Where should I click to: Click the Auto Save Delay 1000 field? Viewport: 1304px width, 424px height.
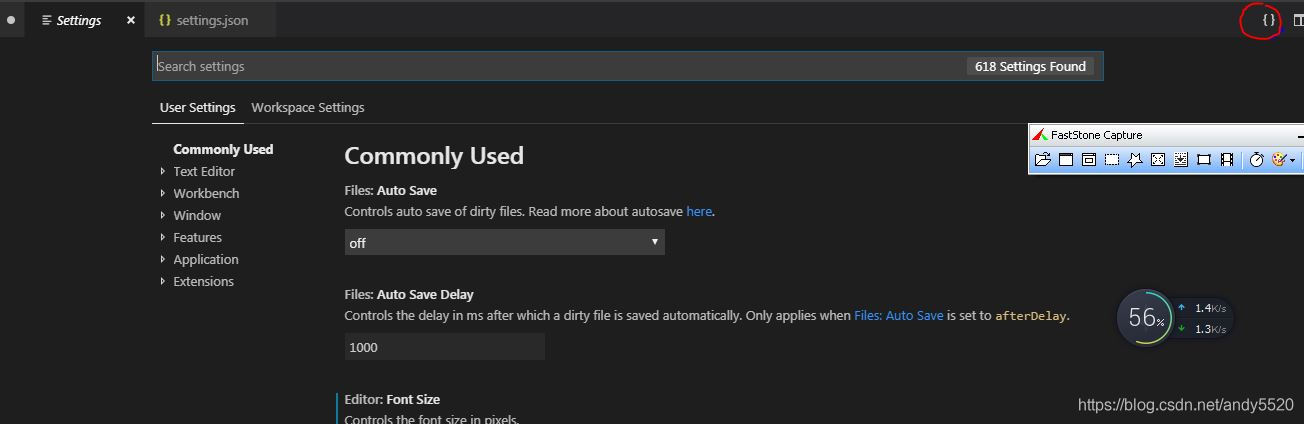tap(444, 347)
